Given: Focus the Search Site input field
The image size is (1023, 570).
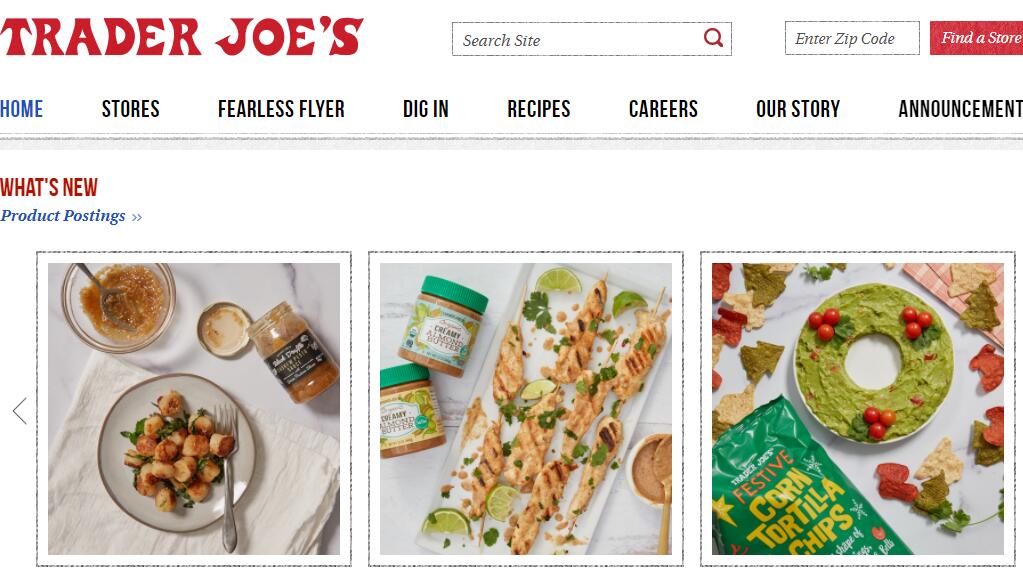Looking at the screenshot, I should pos(577,39).
